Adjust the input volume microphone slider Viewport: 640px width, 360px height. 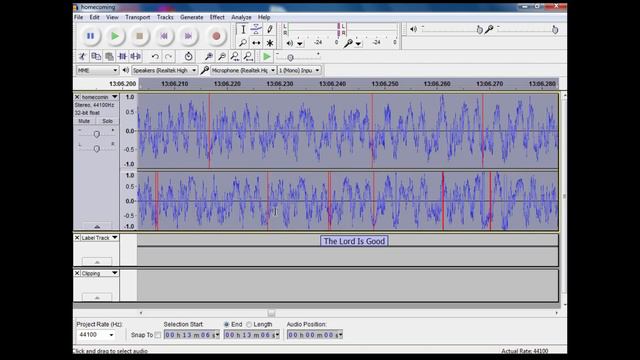coord(555,29)
